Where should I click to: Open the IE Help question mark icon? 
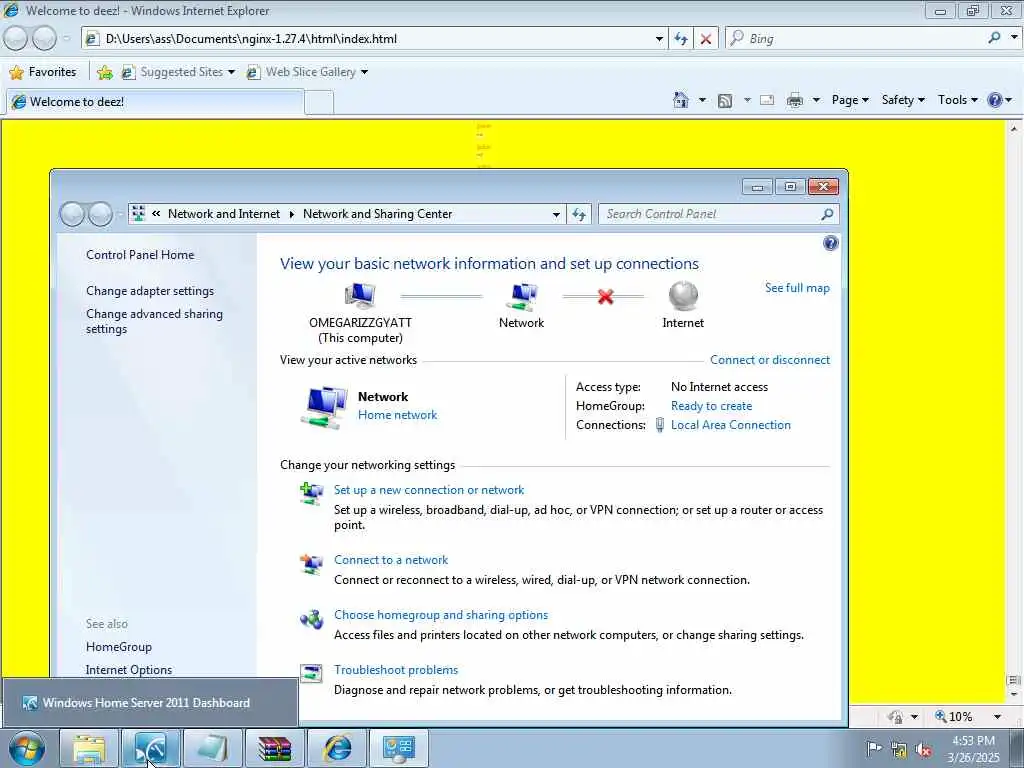(x=995, y=100)
